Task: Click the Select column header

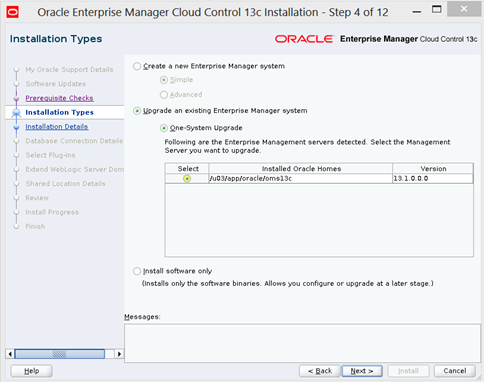Action: [187, 169]
